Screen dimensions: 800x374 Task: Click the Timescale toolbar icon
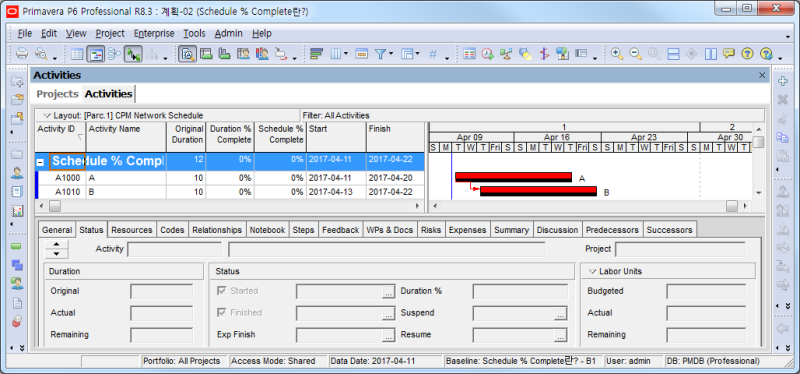(x=362, y=54)
